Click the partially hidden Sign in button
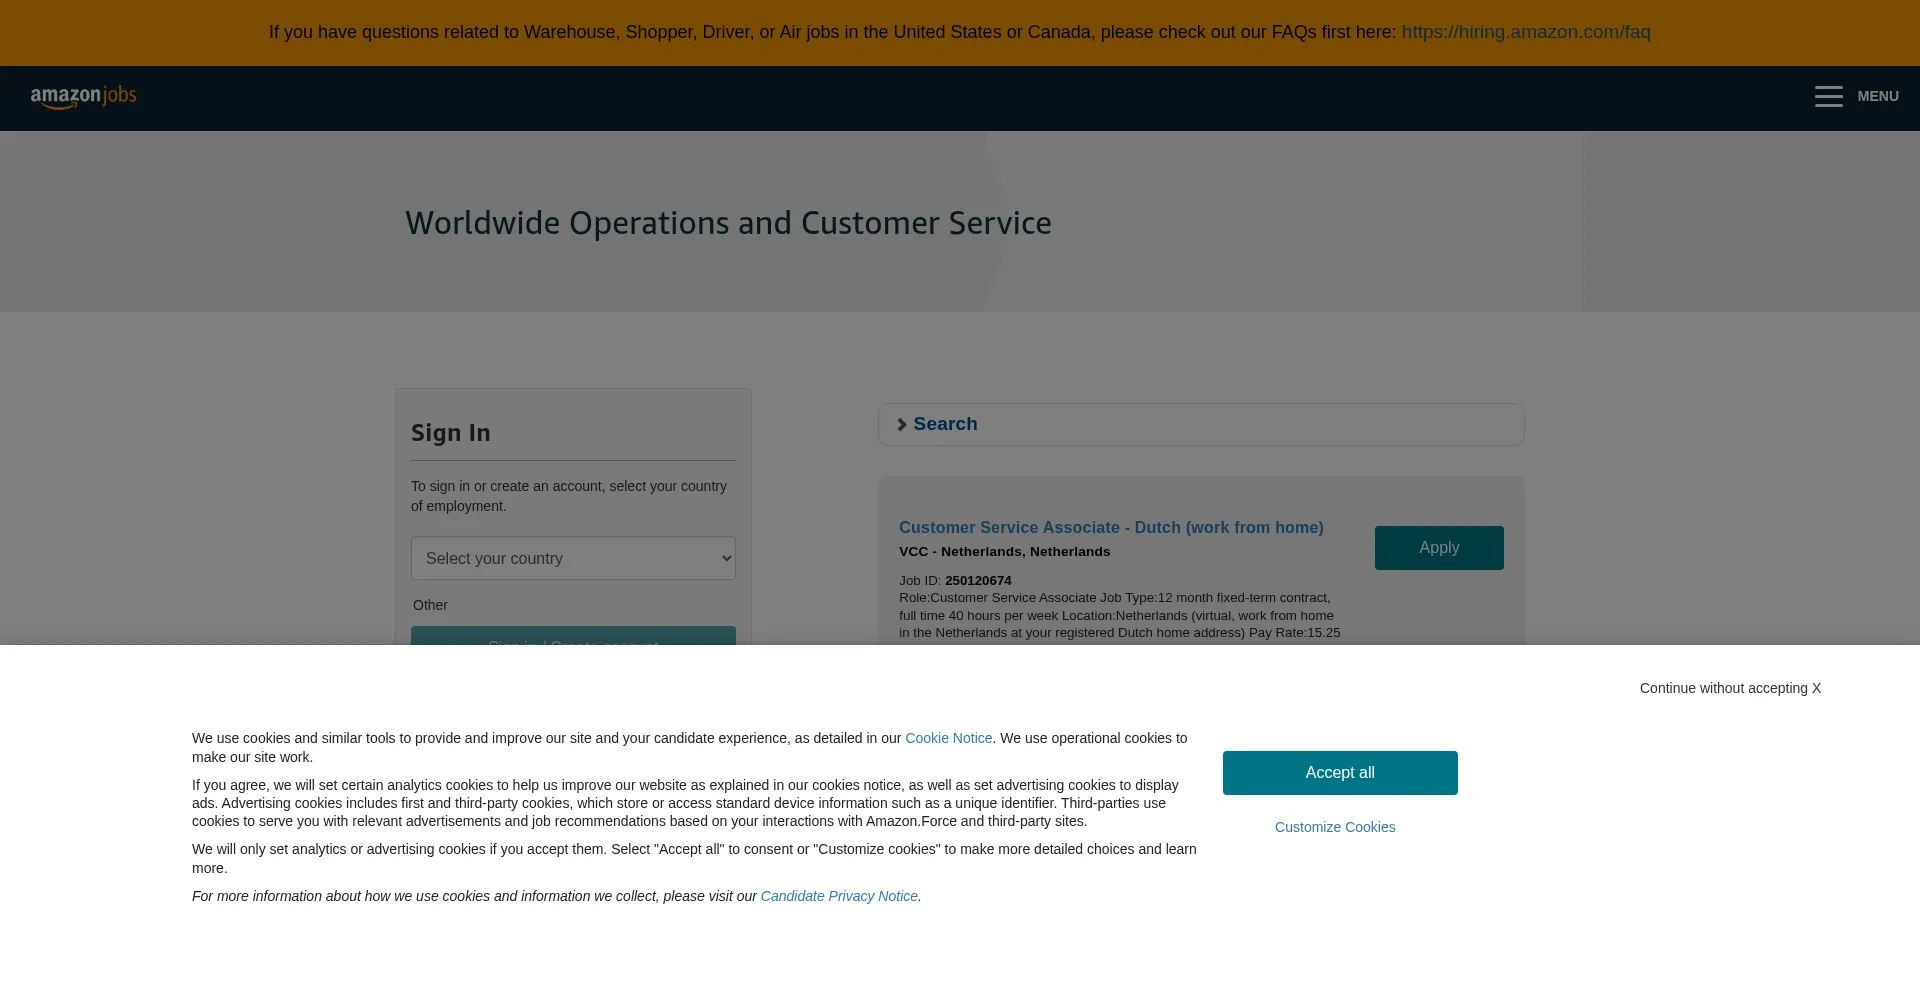This screenshot has width=1920, height=993. point(573,636)
